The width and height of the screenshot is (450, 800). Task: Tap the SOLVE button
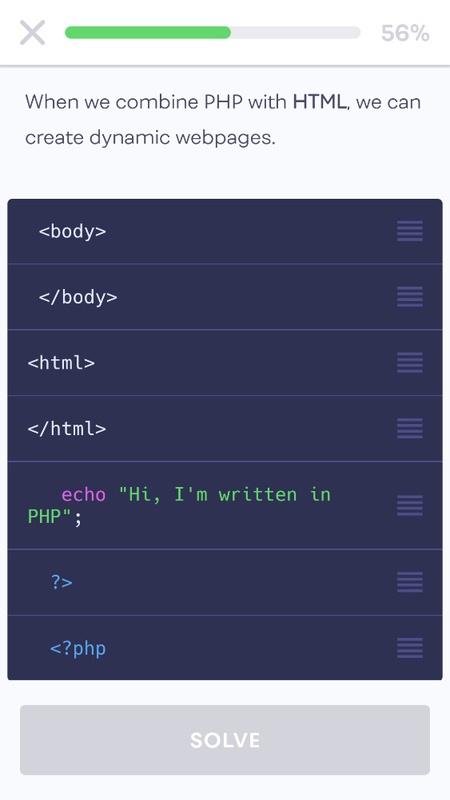click(225, 740)
